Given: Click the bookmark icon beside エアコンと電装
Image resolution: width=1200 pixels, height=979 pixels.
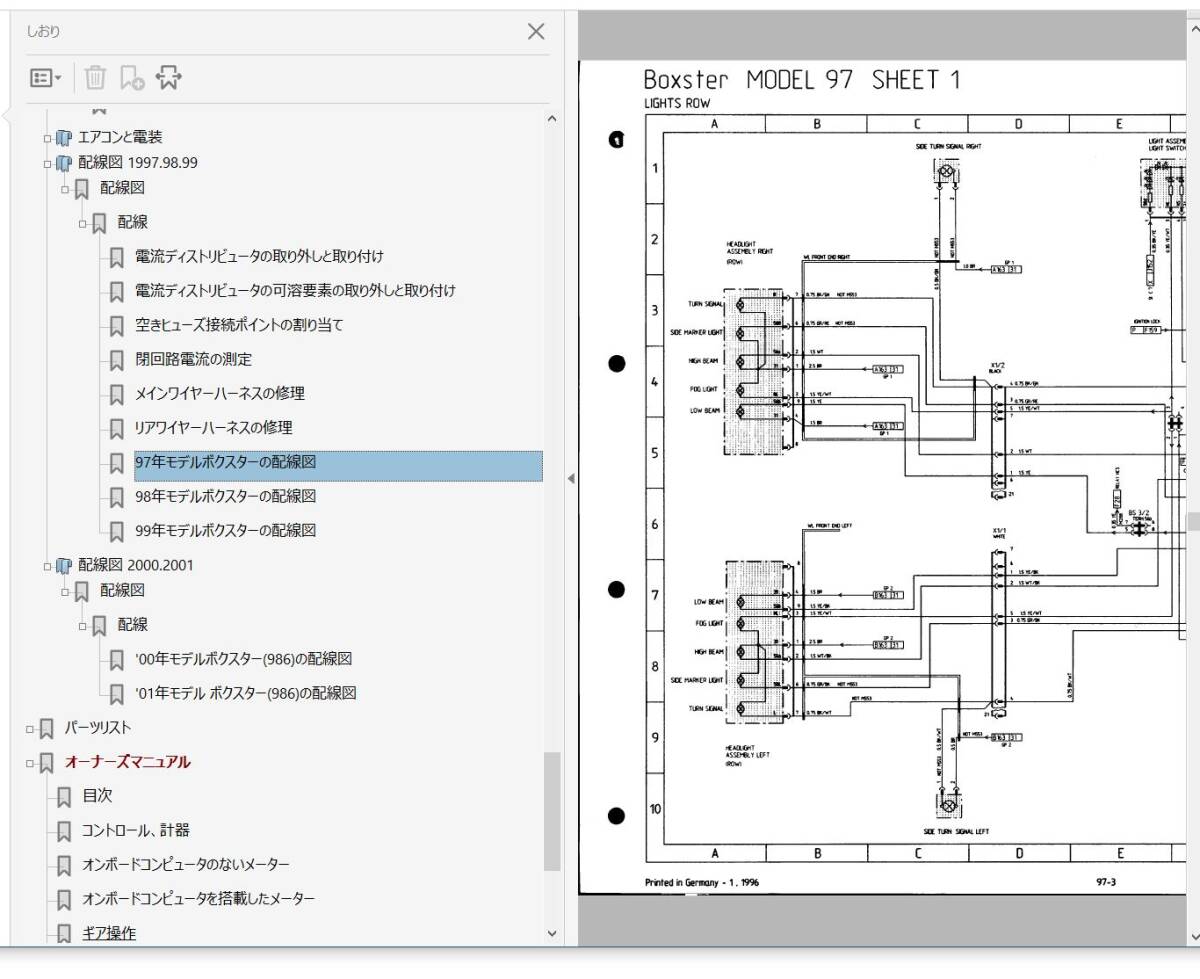Looking at the screenshot, I should click(x=63, y=137).
